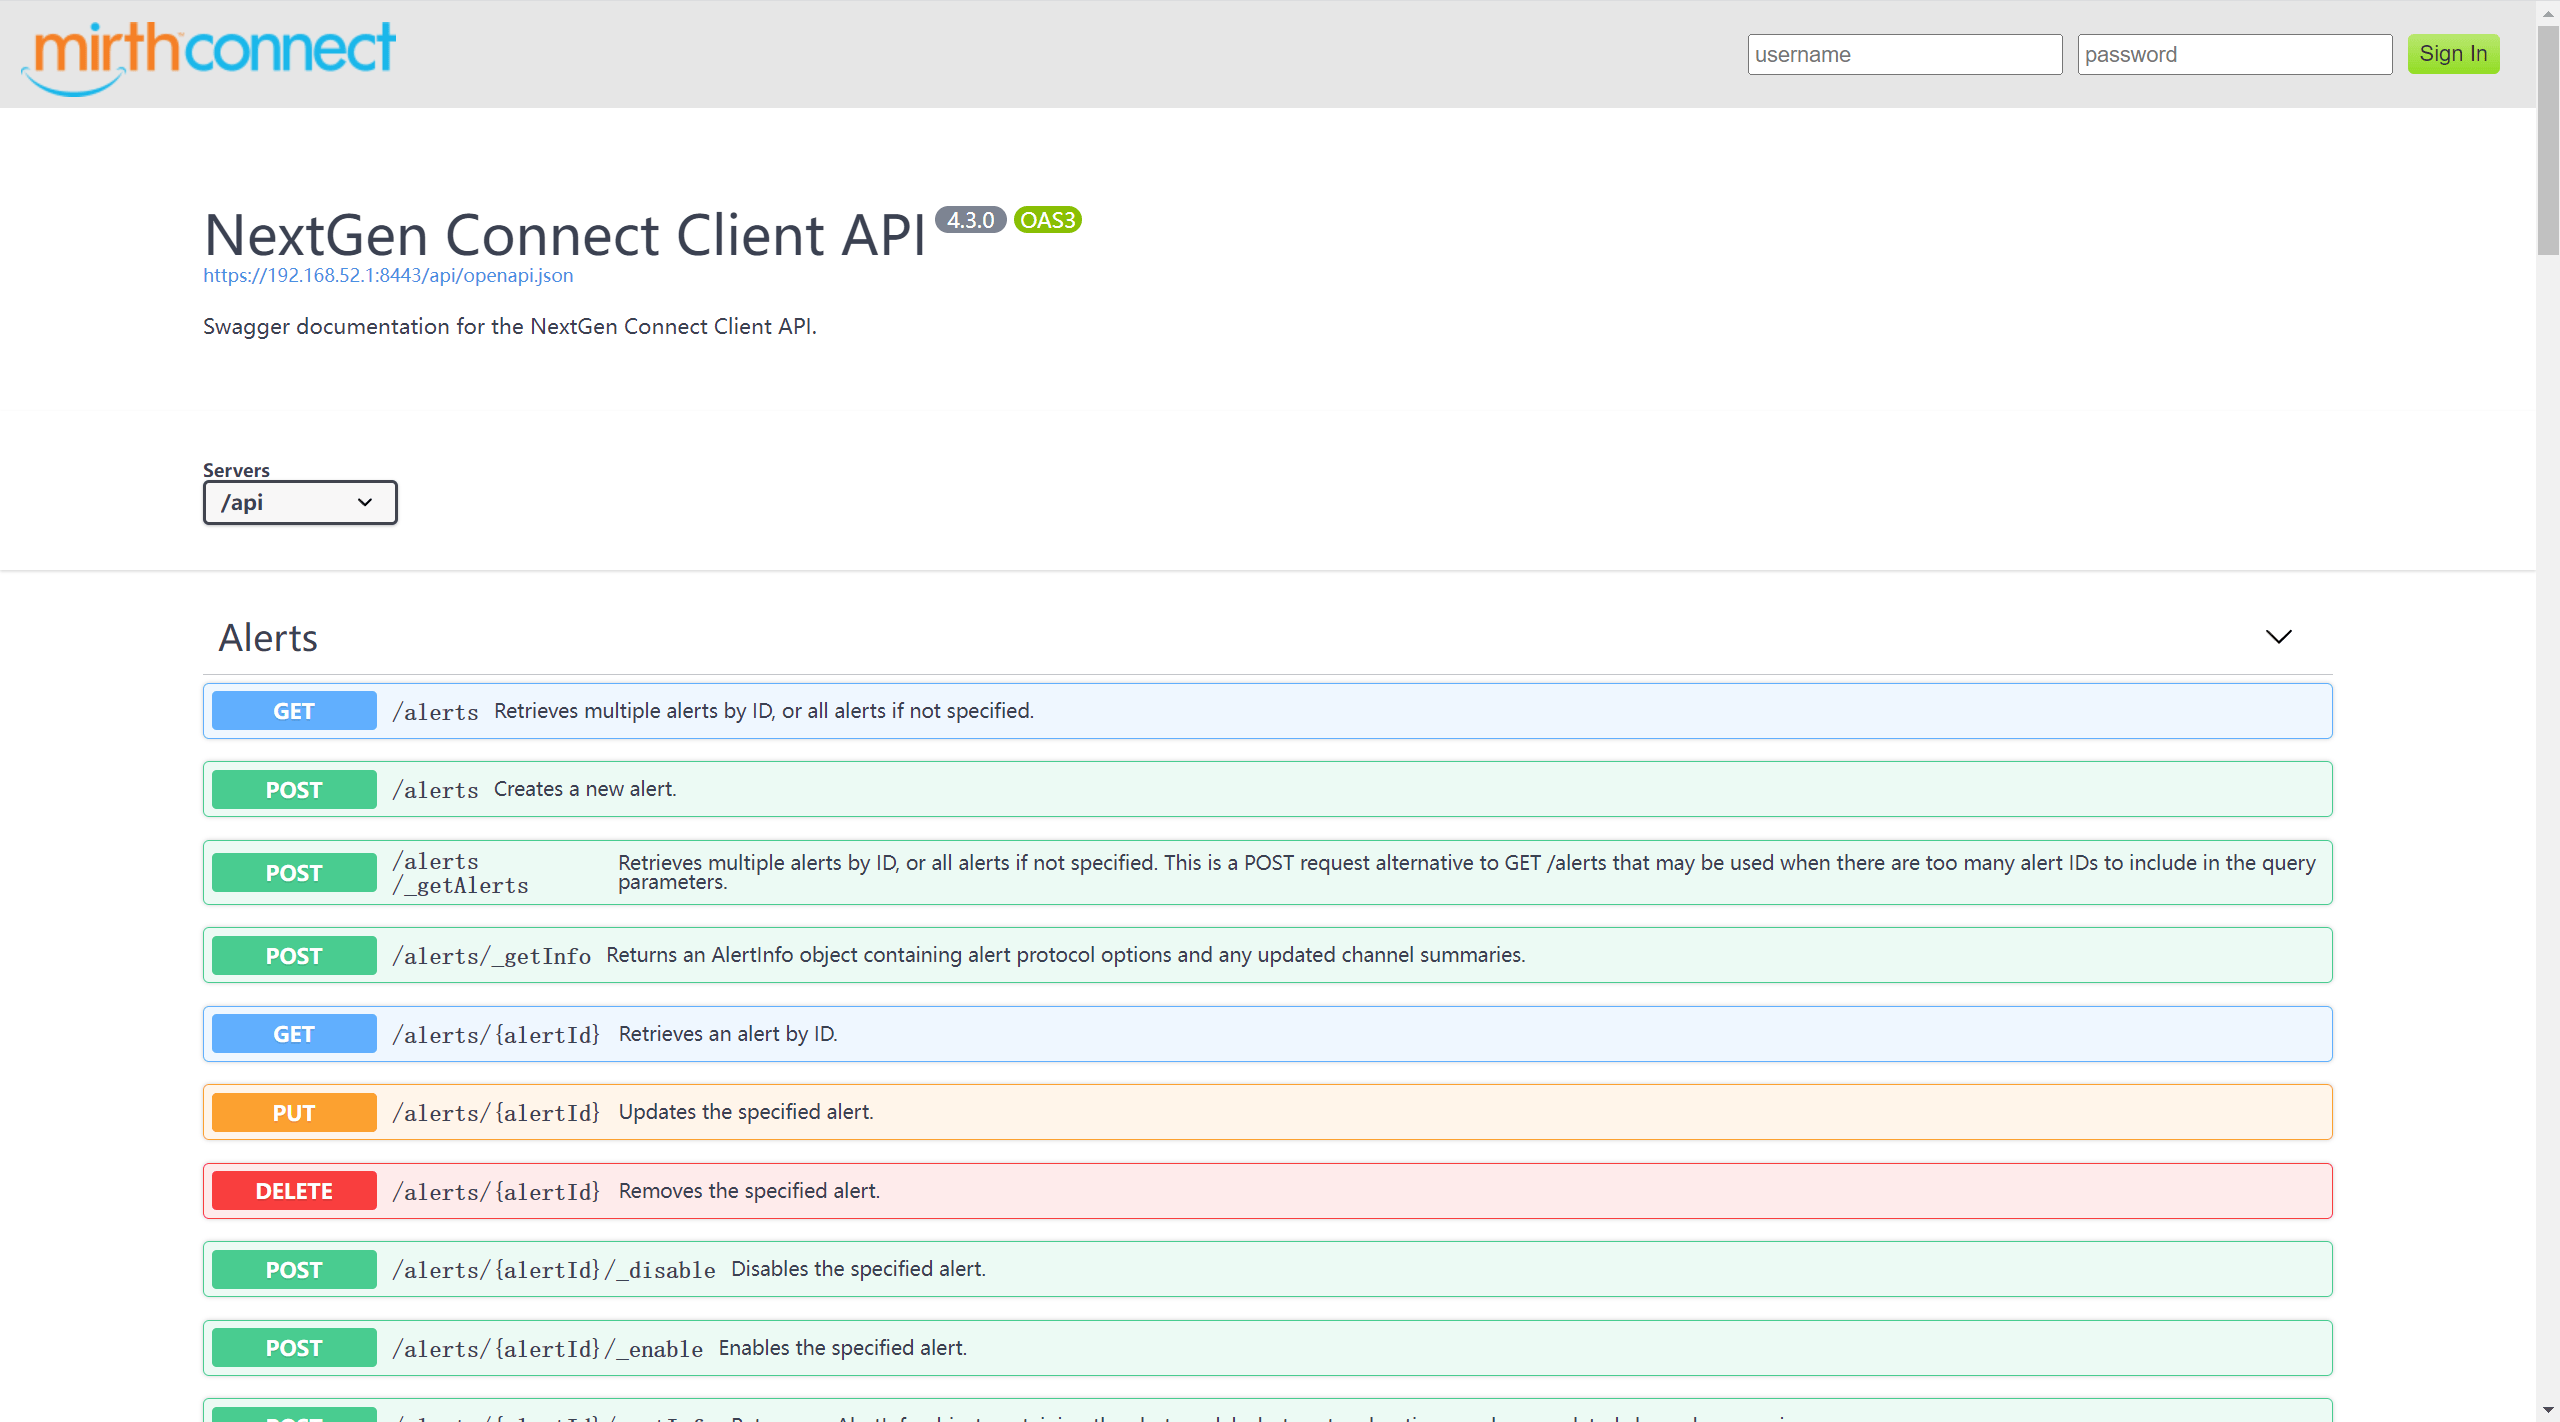
Task: Expand DELETE /alerts/{alertId} removes alert
Action: click(x=1267, y=1191)
